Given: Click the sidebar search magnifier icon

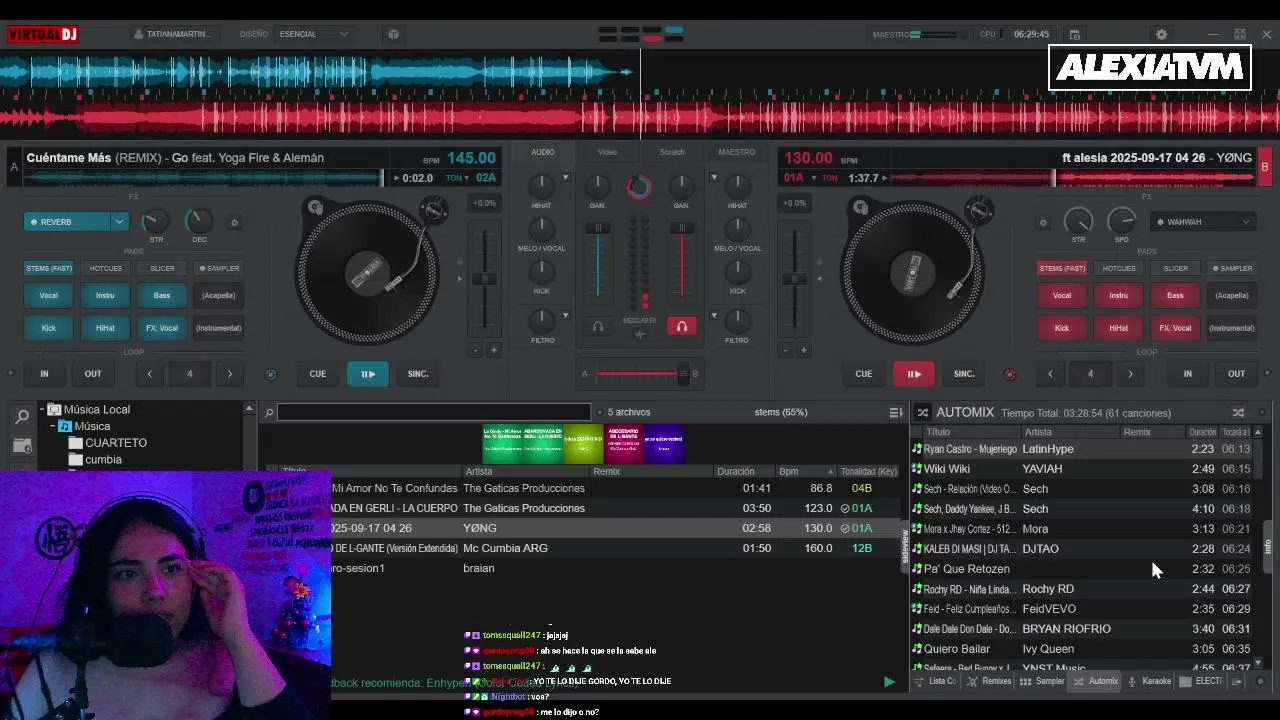Looking at the screenshot, I should [x=22, y=417].
